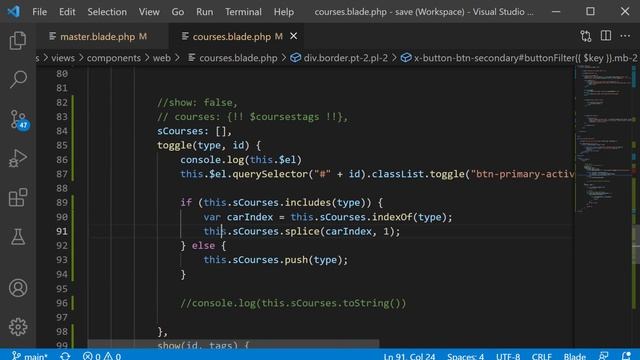This screenshot has height=360, width=640.
Task: Open the Explorer view in the activity bar
Action: click(x=18, y=40)
